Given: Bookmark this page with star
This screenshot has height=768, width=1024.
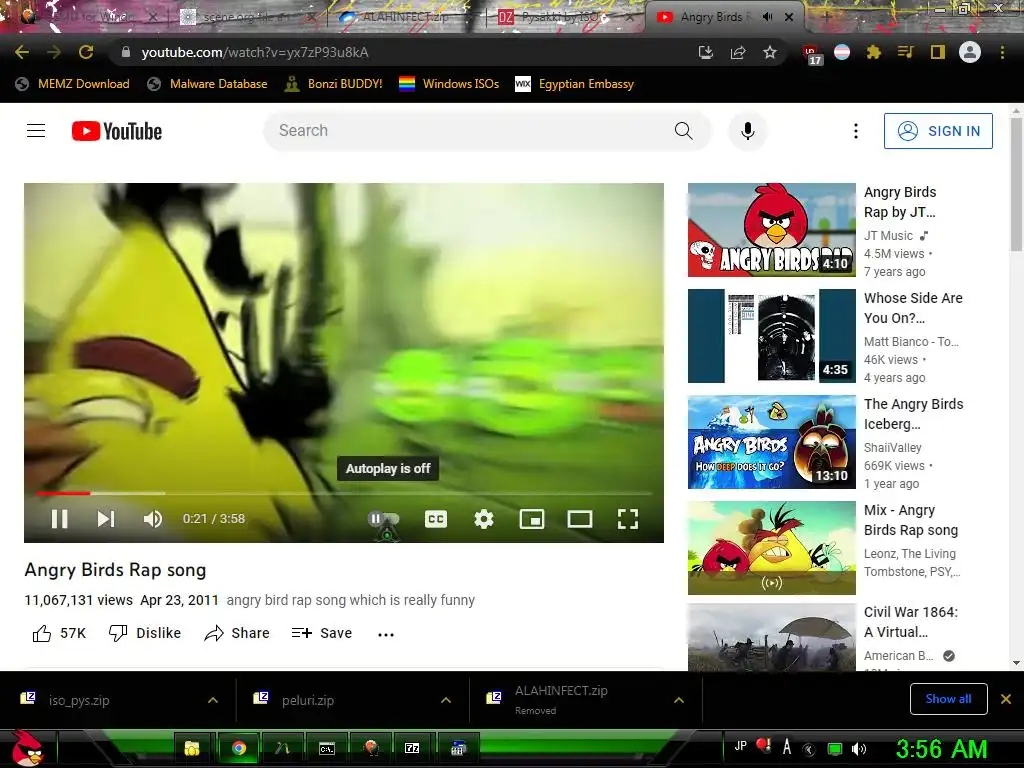Looking at the screenshot, I should [x=770, y=52].
